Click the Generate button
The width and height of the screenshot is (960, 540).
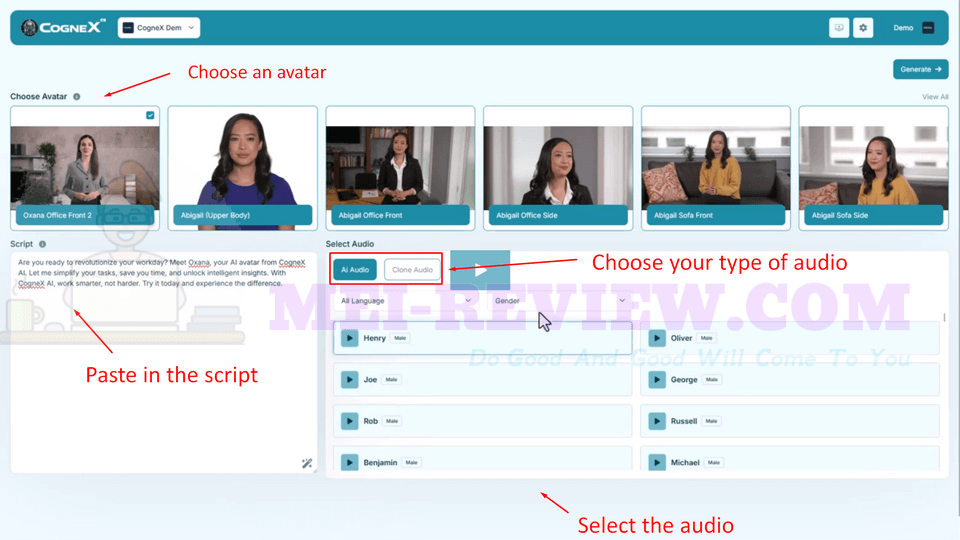[920, 69]
